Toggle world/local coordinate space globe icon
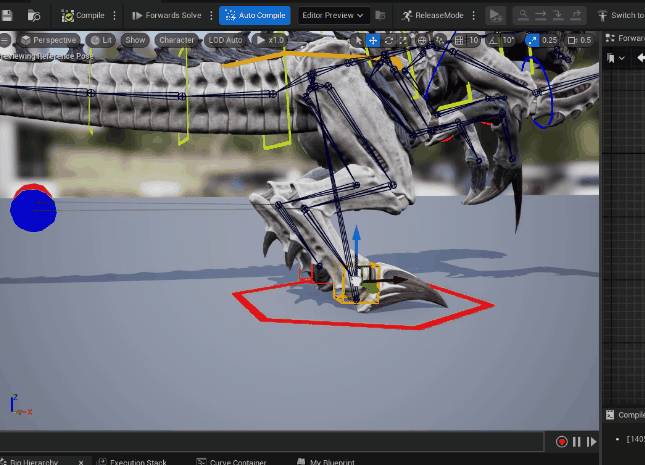Image resolution: width=645 pixels, height=465 pixels. tap(422, 40)
